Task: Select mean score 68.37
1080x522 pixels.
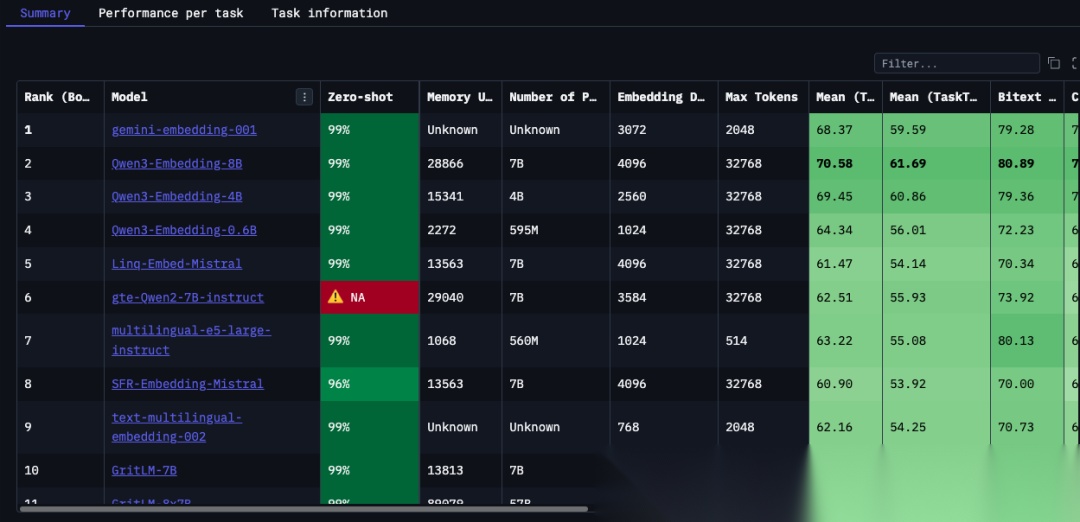Action: tap(834, 129)
